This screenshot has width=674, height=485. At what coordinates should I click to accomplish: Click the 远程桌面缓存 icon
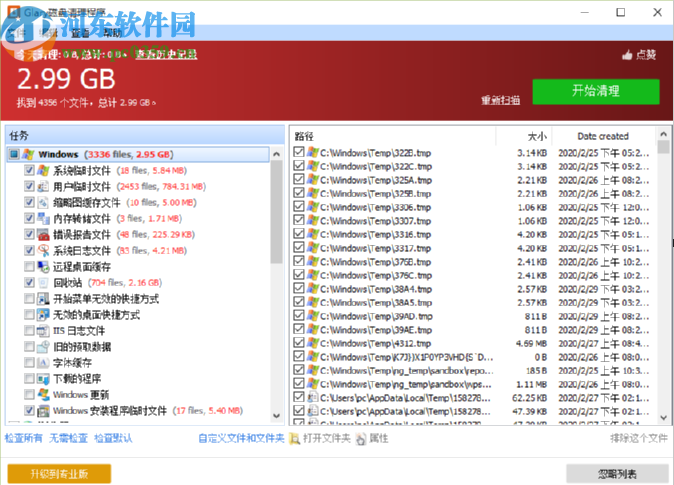[x=43, y=267]
